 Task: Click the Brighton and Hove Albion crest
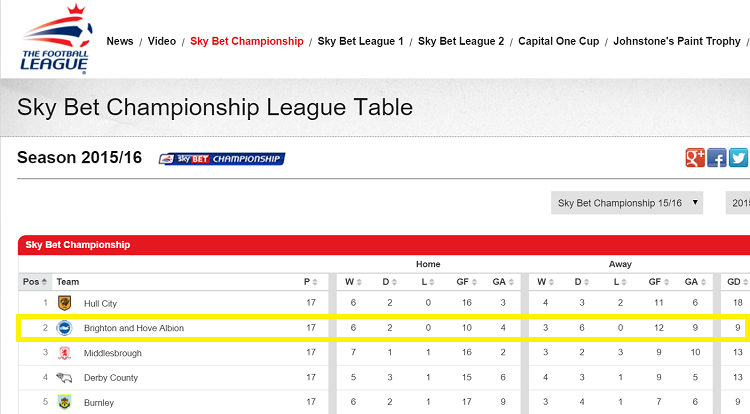click(x=65, y=328)
